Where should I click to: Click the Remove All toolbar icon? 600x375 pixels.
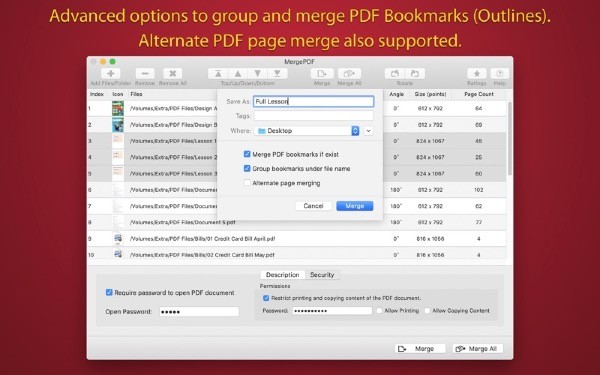tap(173, 73)
